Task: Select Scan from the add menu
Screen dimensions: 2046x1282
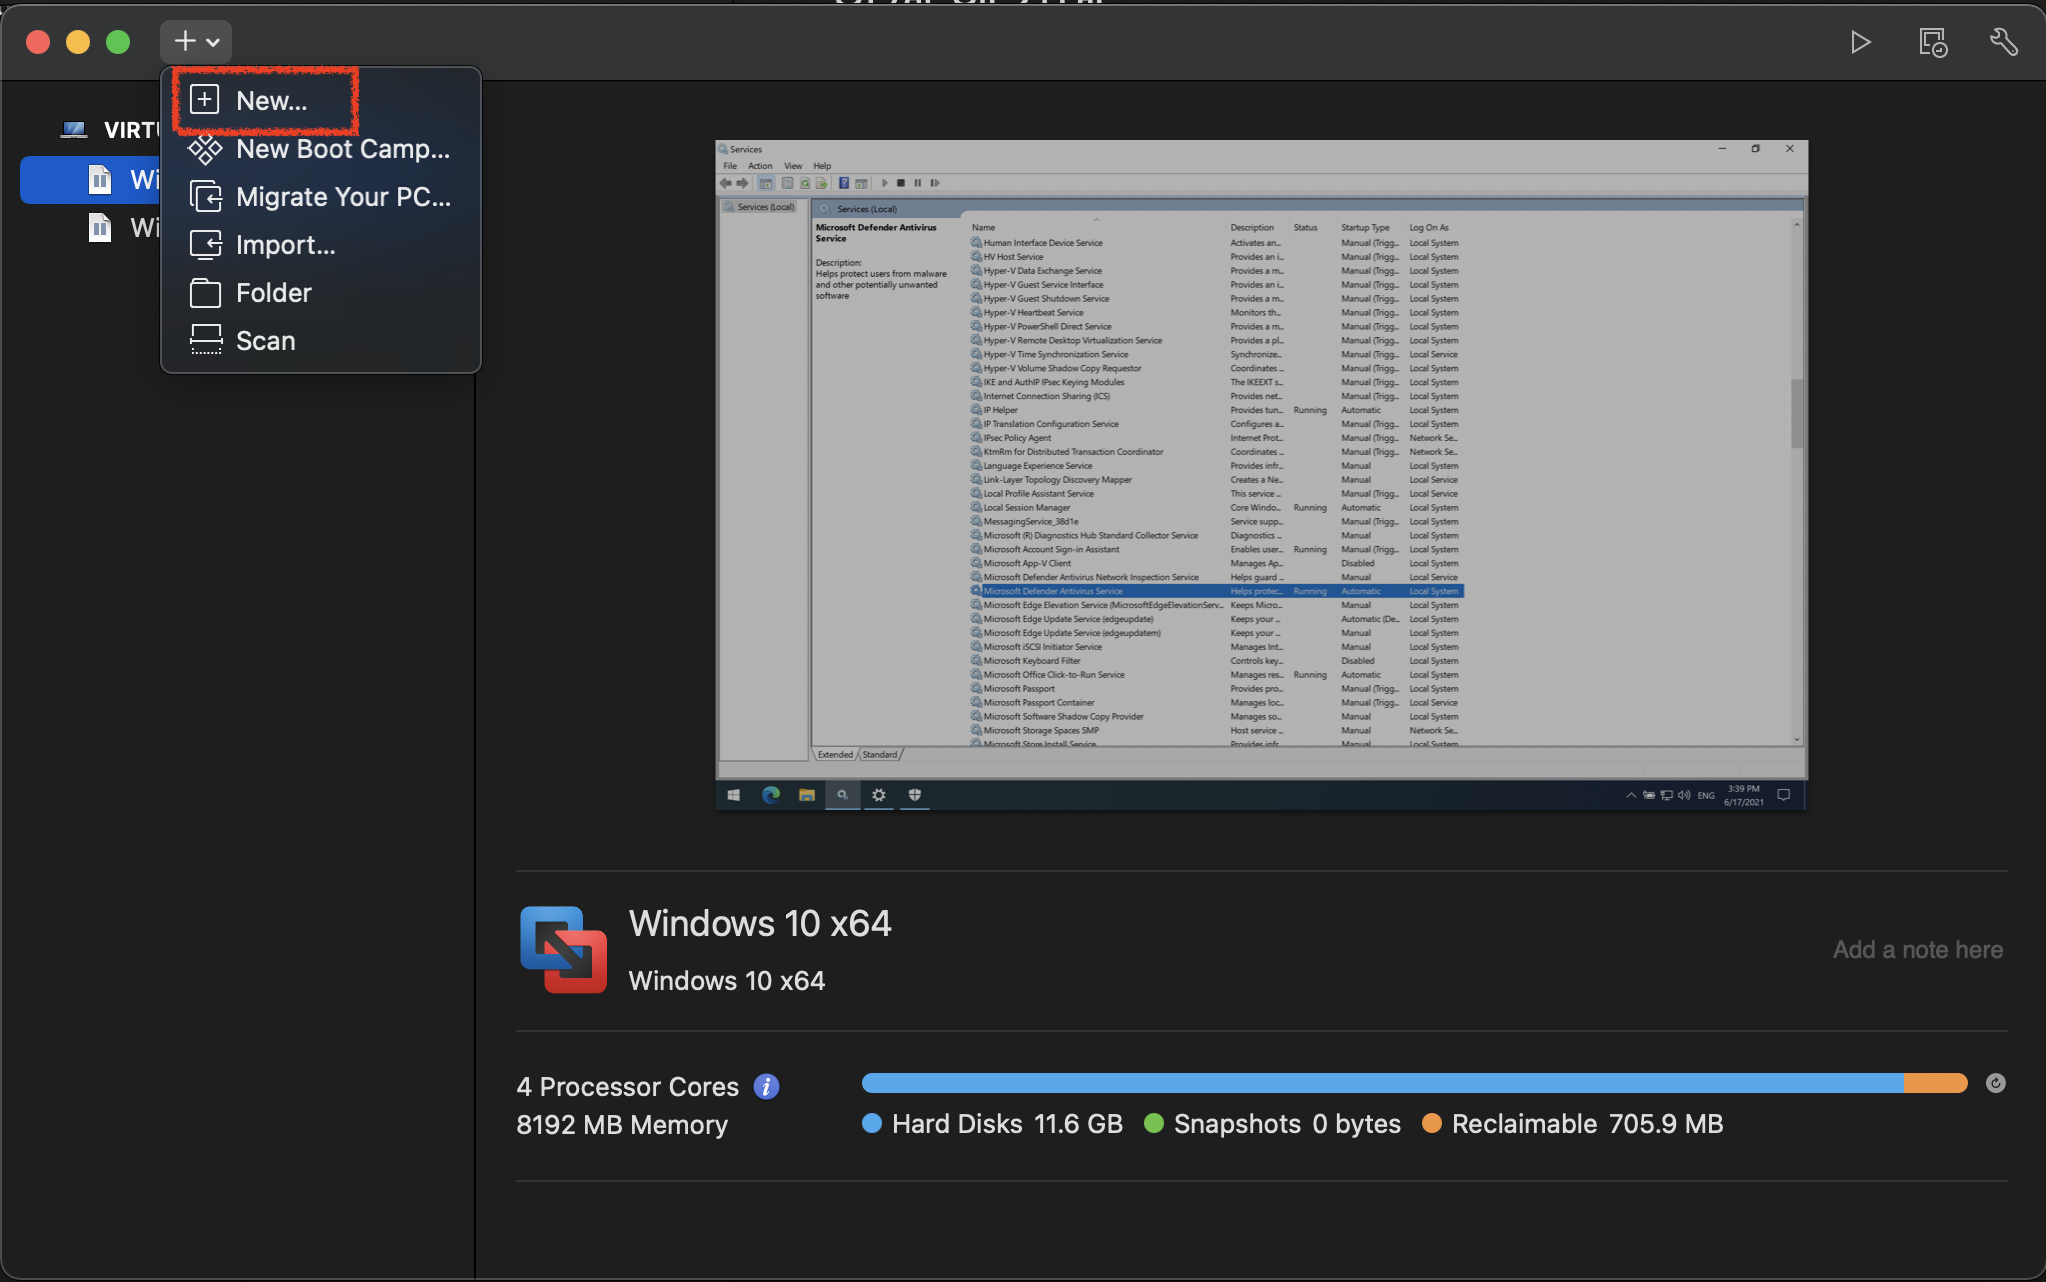Action: pos(265,341)
